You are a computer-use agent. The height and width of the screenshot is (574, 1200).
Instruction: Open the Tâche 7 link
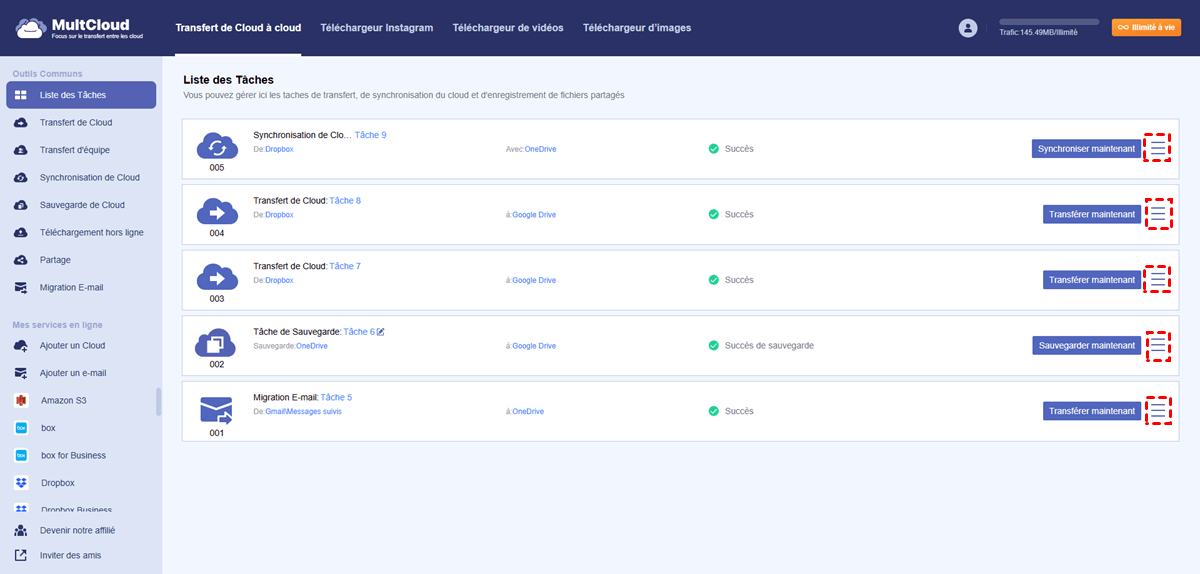pyautogui.click(x=345, y=266)
